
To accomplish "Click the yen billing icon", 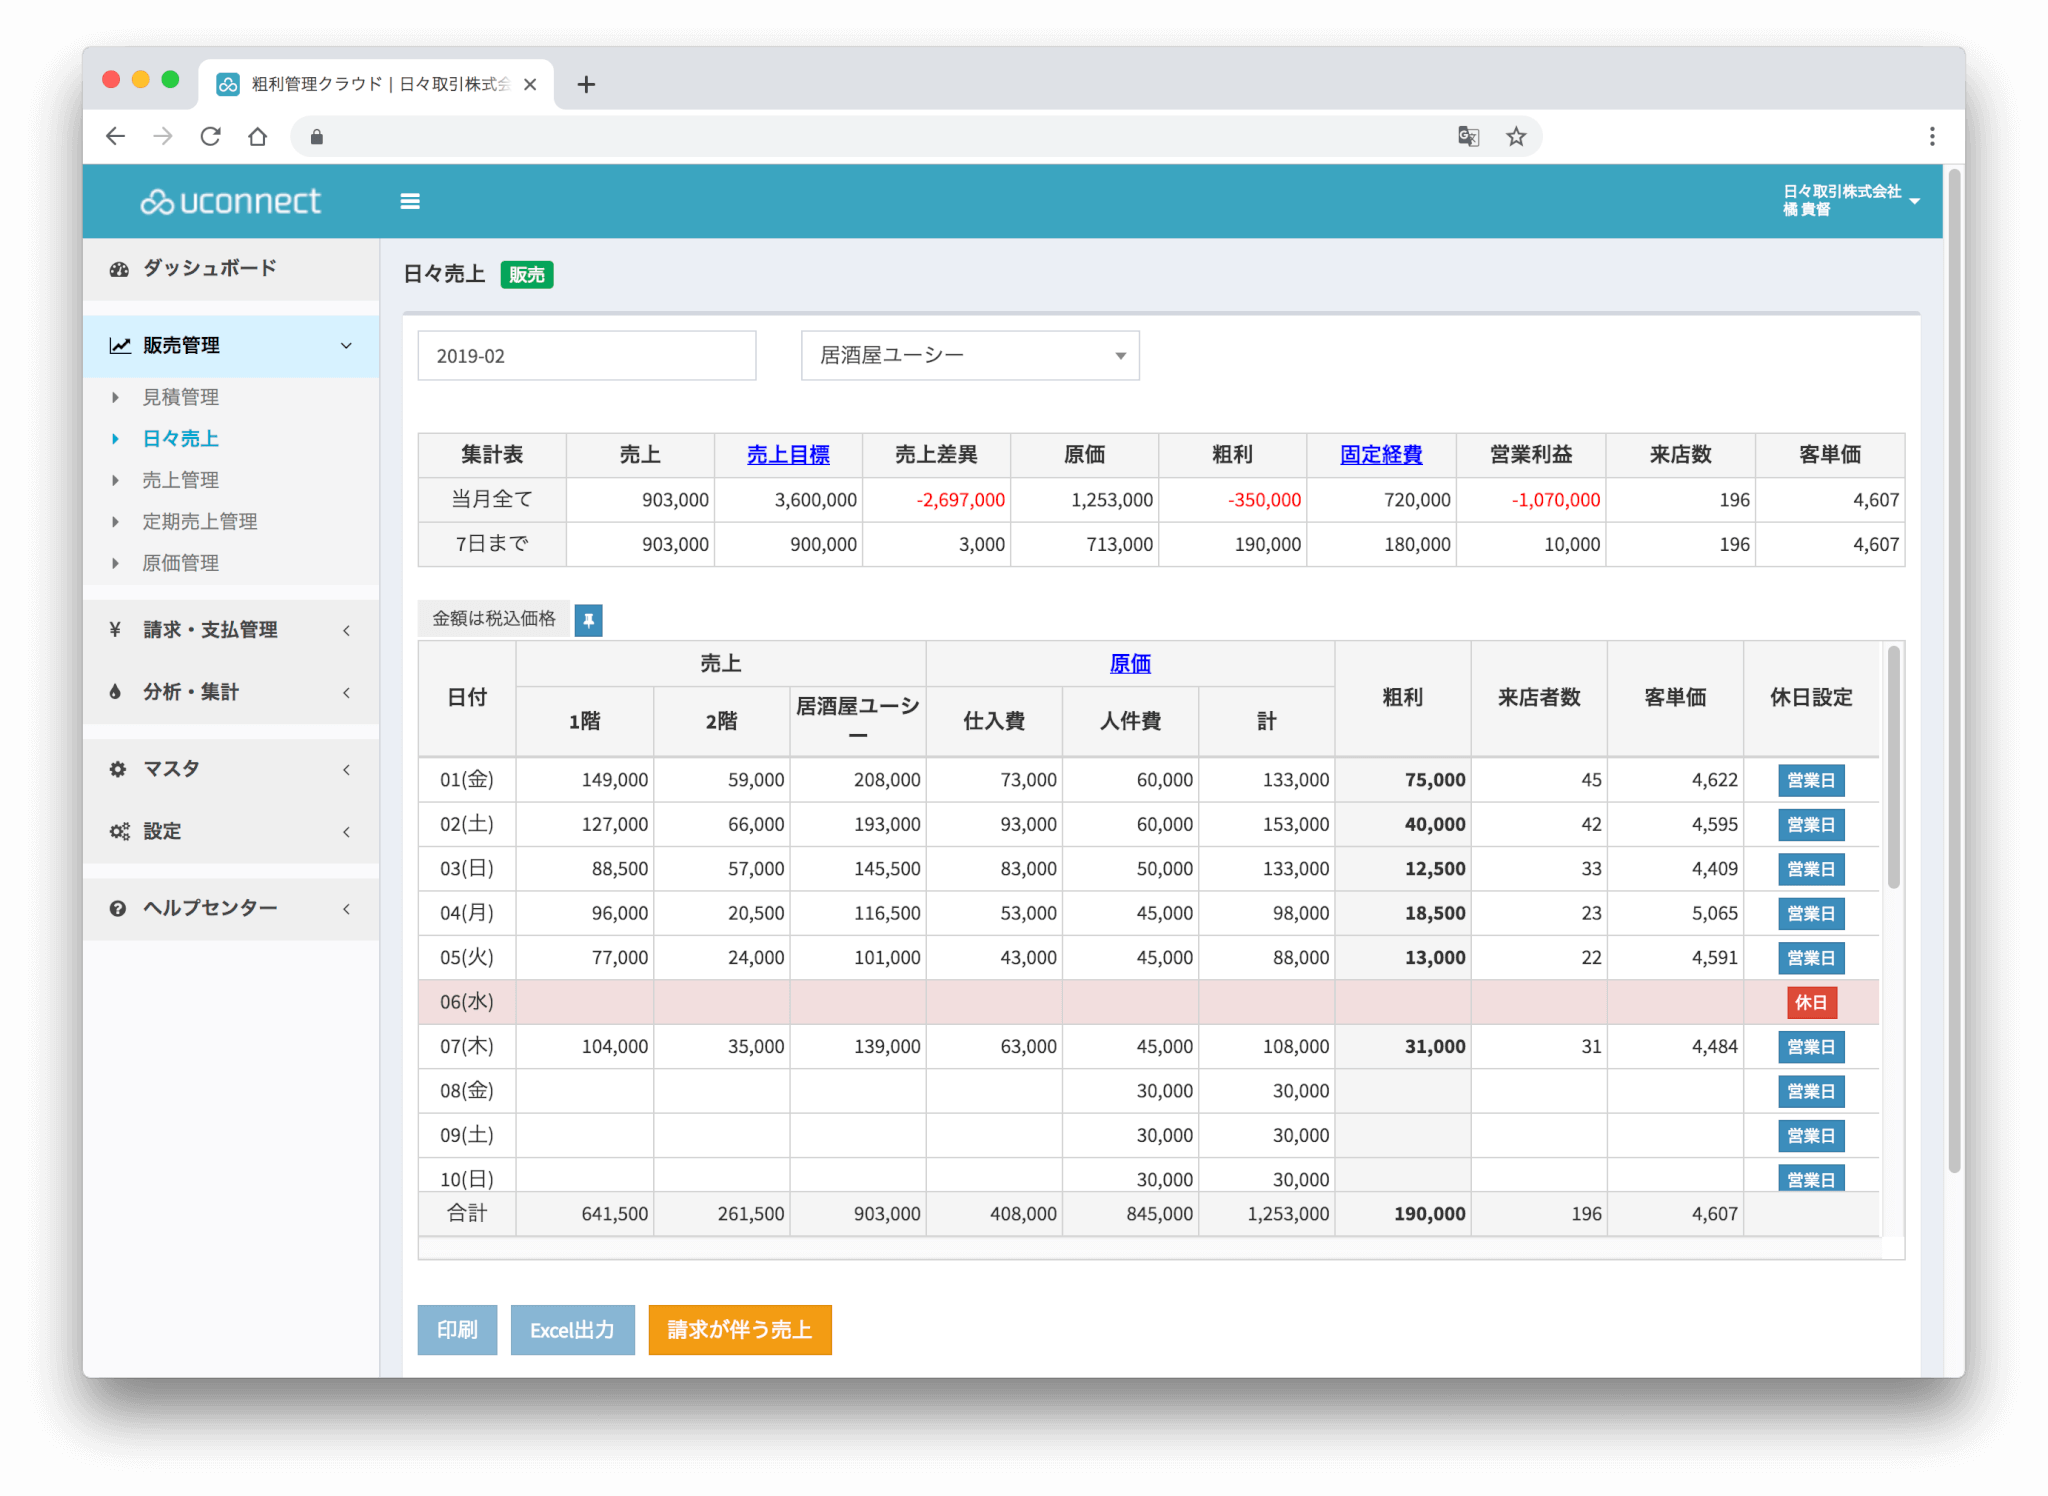I will click(x=115, y=630).
